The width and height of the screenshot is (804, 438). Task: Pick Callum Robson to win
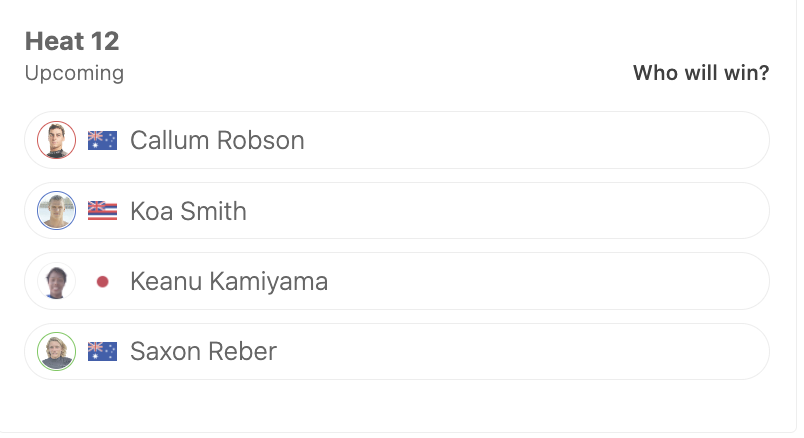(x=397, y=140)
